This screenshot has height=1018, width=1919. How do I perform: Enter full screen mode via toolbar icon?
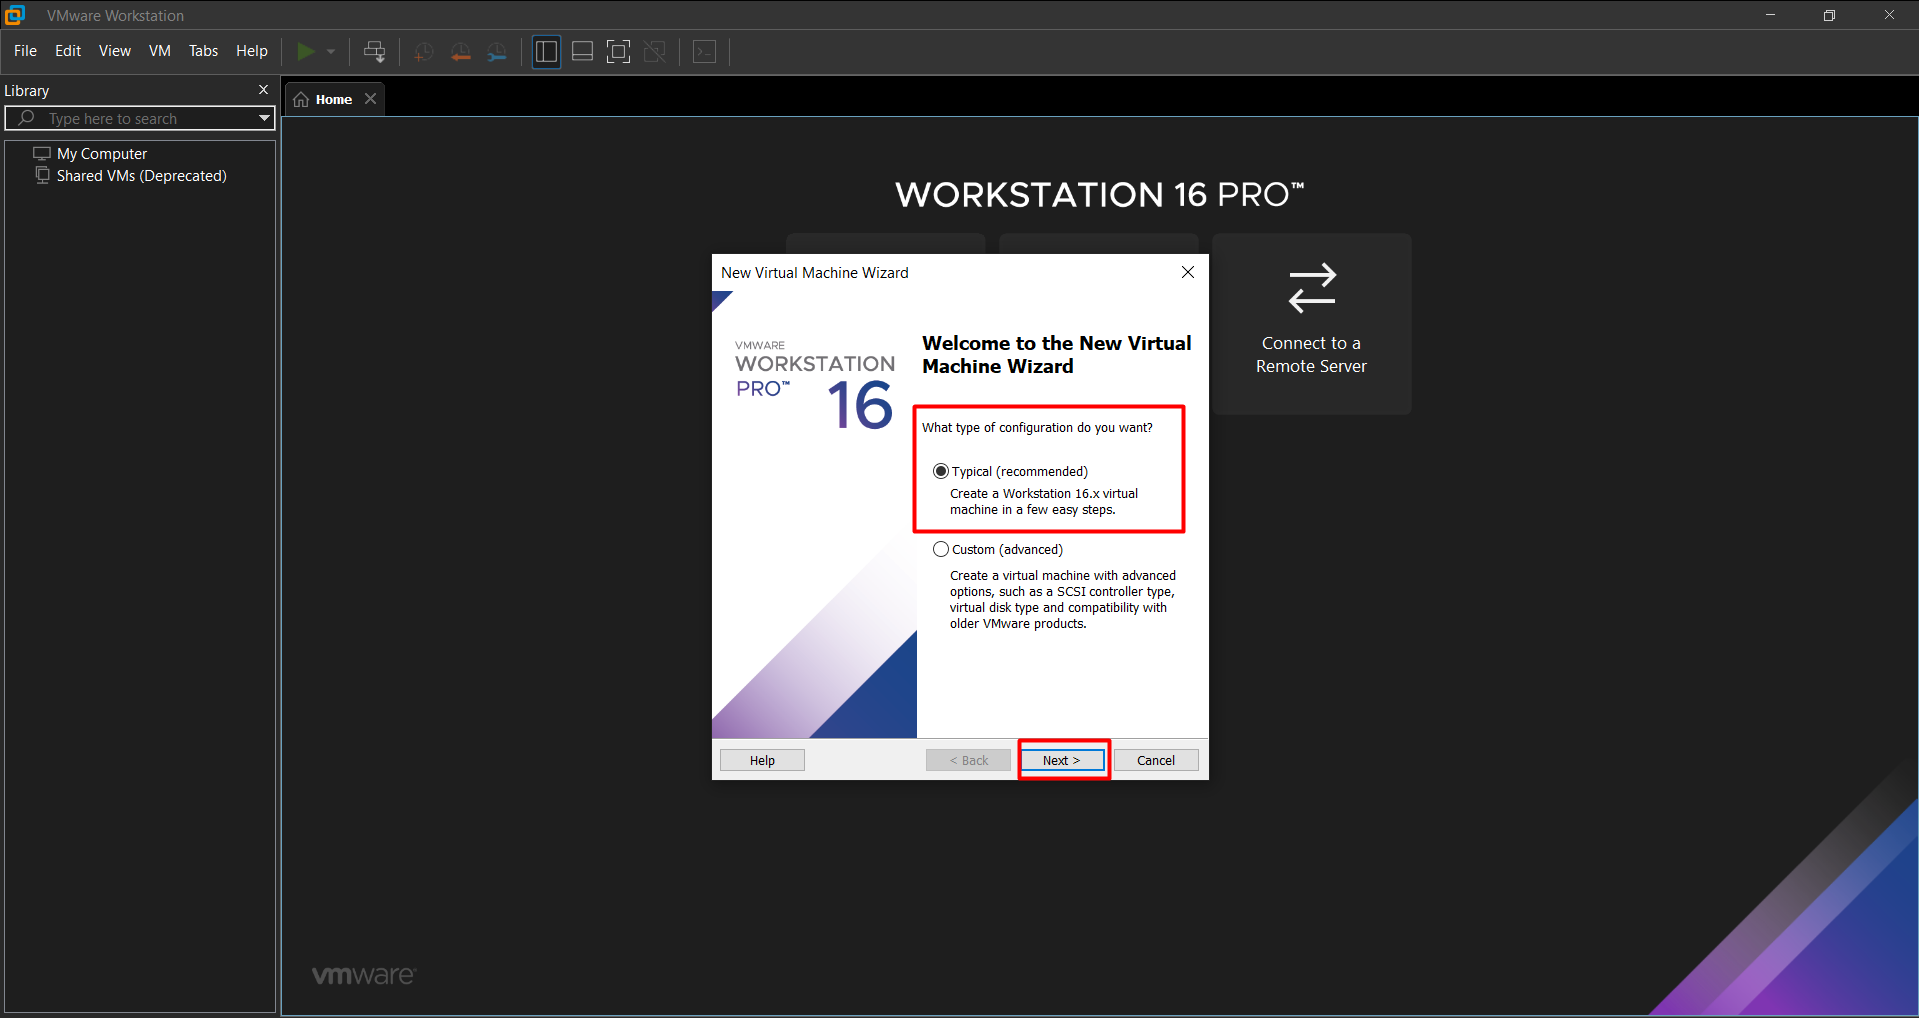pos(618,52)
